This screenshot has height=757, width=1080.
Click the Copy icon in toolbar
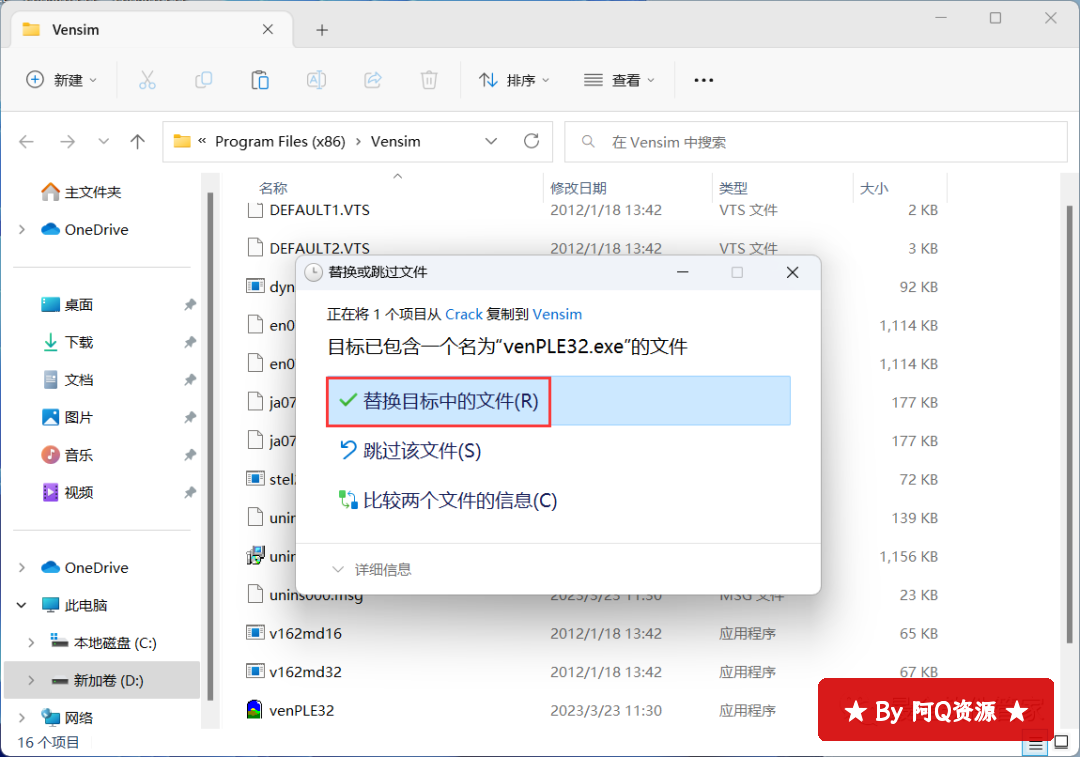pos(204,80)
